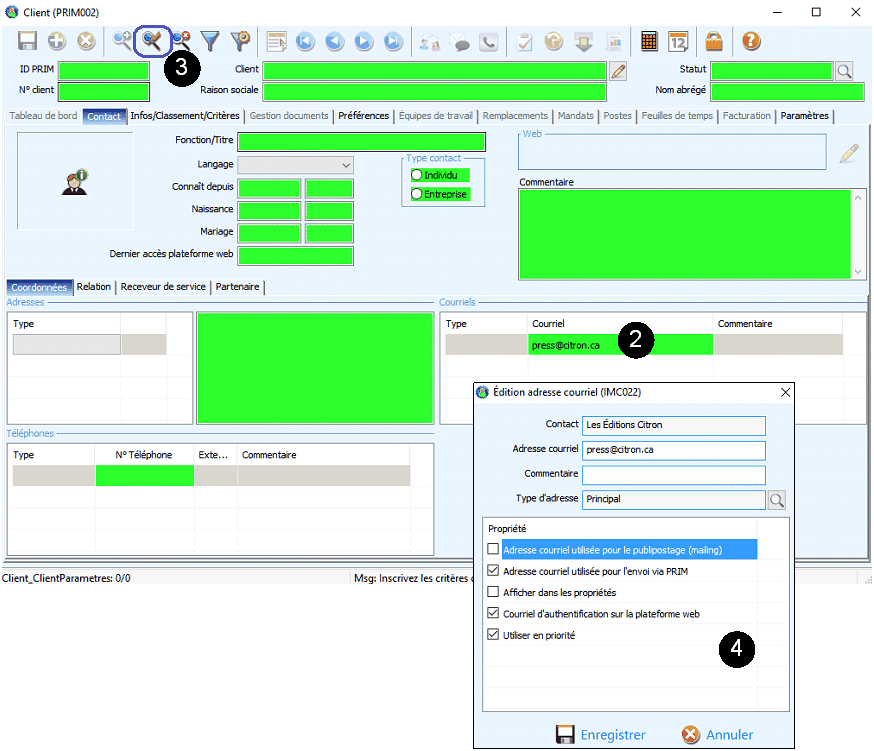Click the Annuler button
874x751 pixels.
pos(717,734)
